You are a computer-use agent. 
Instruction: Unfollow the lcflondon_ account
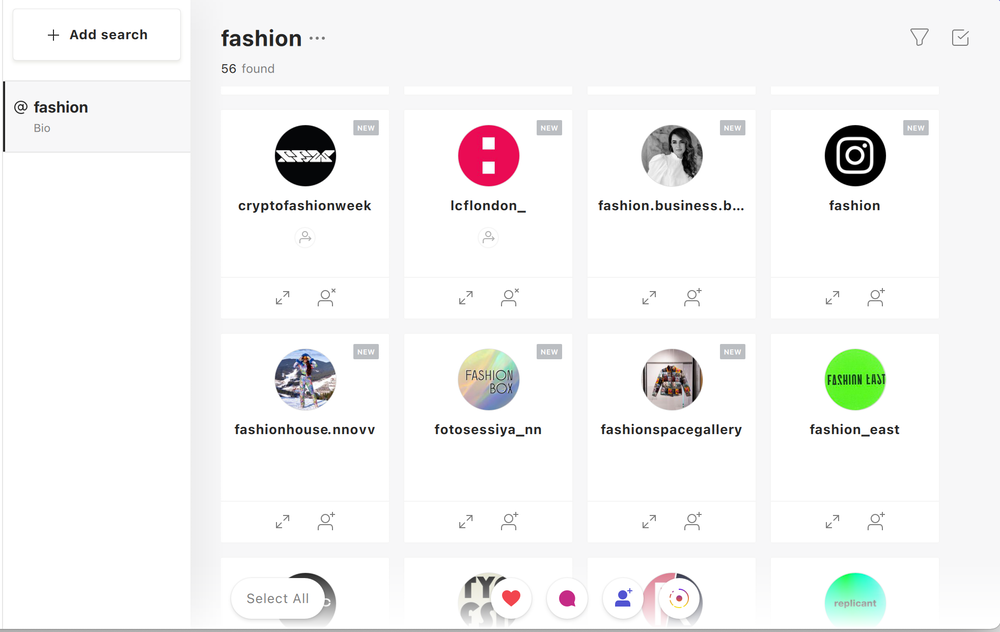[510, 298]
